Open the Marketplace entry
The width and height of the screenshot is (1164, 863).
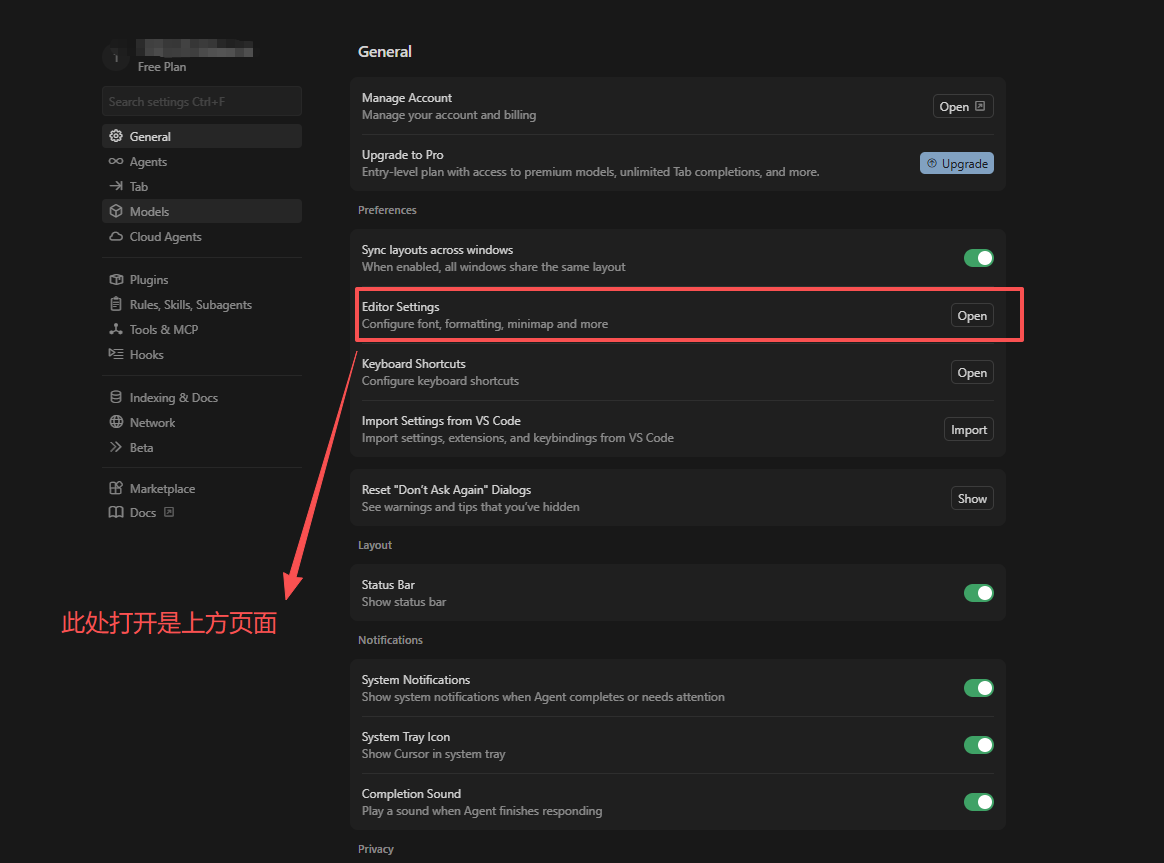click(x=202, y=488)
